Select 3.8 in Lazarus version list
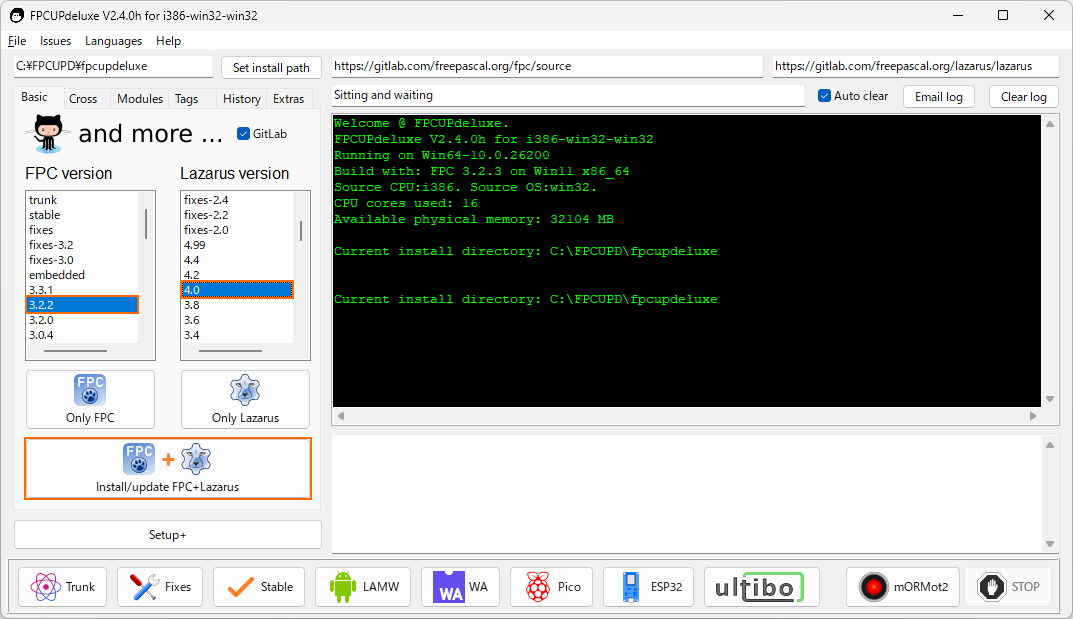This screenshot has width=1073, height=619. click(237, 305)
